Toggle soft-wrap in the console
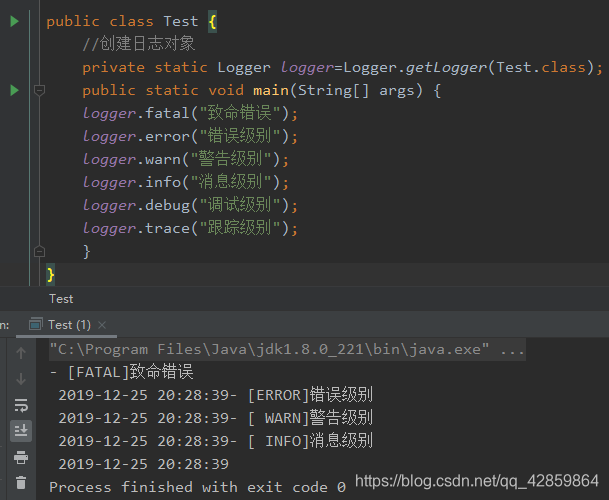Viewport: 609px width, 500px height. 21,405
